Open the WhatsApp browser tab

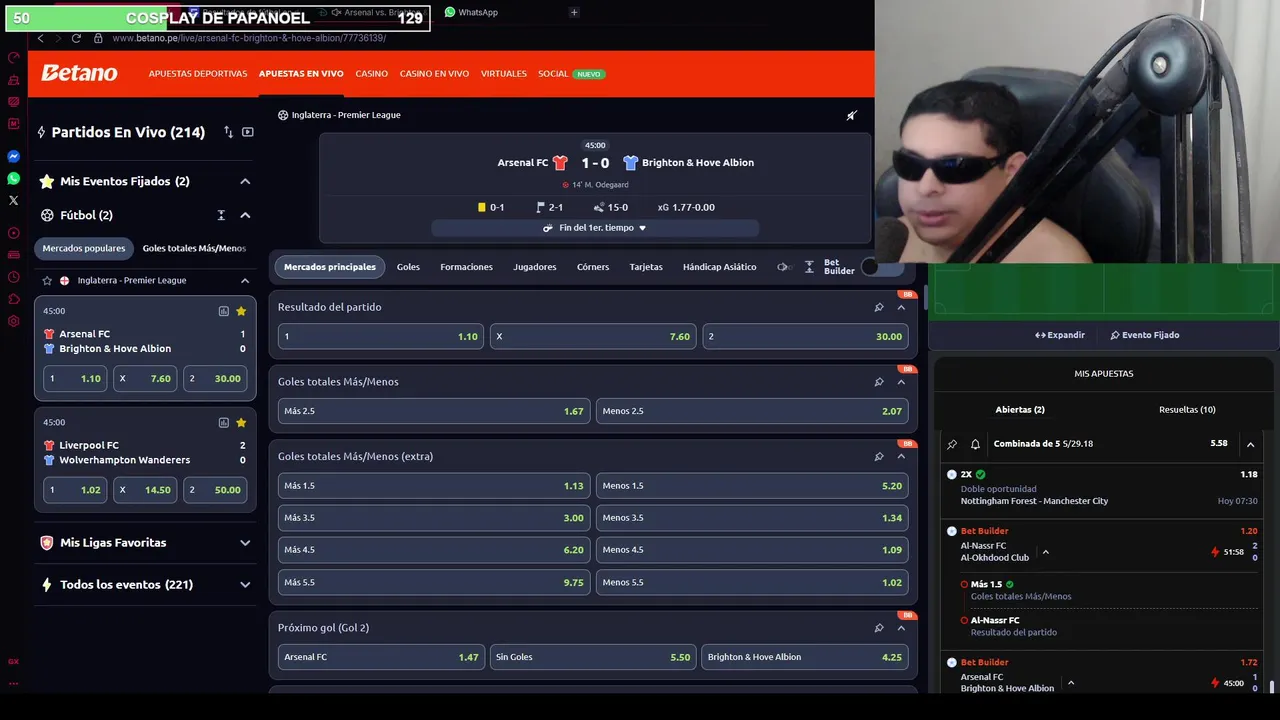coord(472,12)
